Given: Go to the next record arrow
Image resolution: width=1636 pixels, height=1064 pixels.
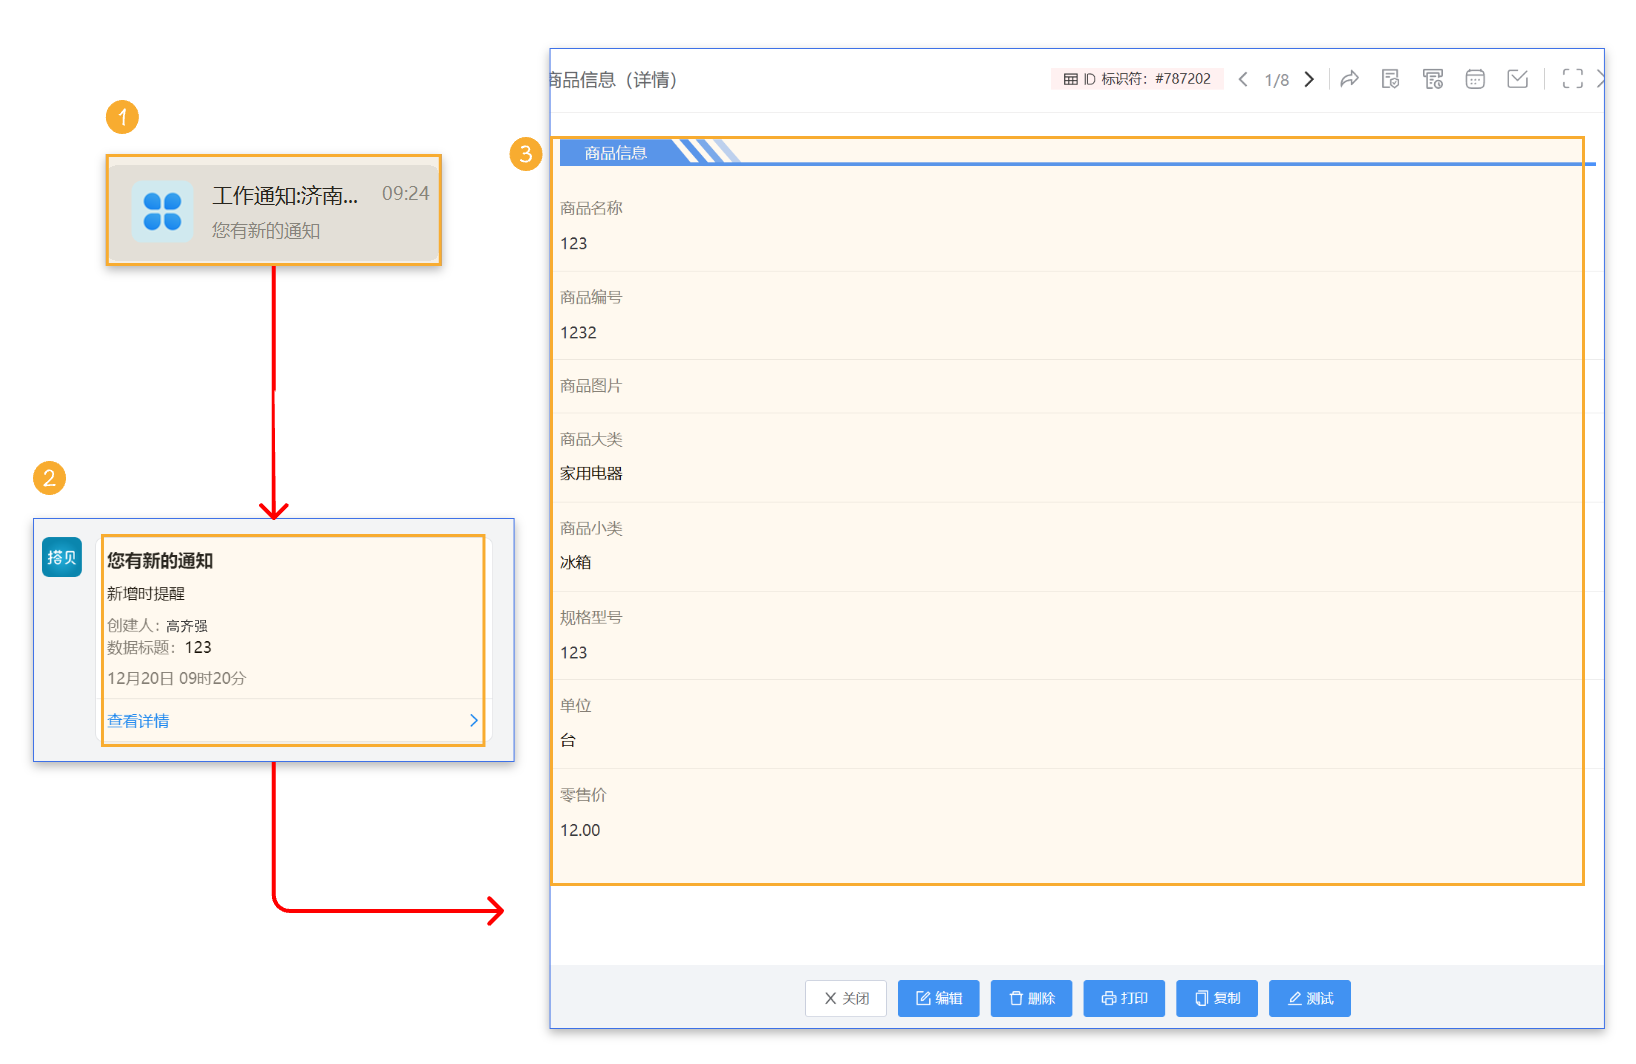Looking at the screenshot, I should tap(1309, 79).
